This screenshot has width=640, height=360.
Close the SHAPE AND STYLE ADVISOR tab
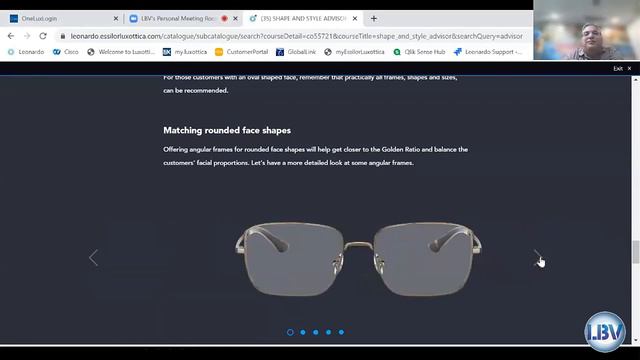355,18
